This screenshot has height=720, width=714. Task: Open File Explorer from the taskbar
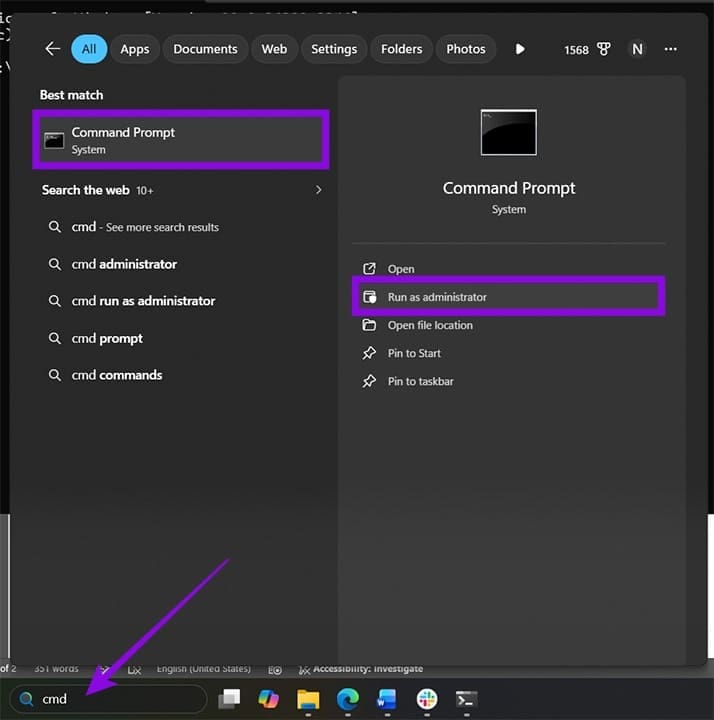tap(308, 699)
